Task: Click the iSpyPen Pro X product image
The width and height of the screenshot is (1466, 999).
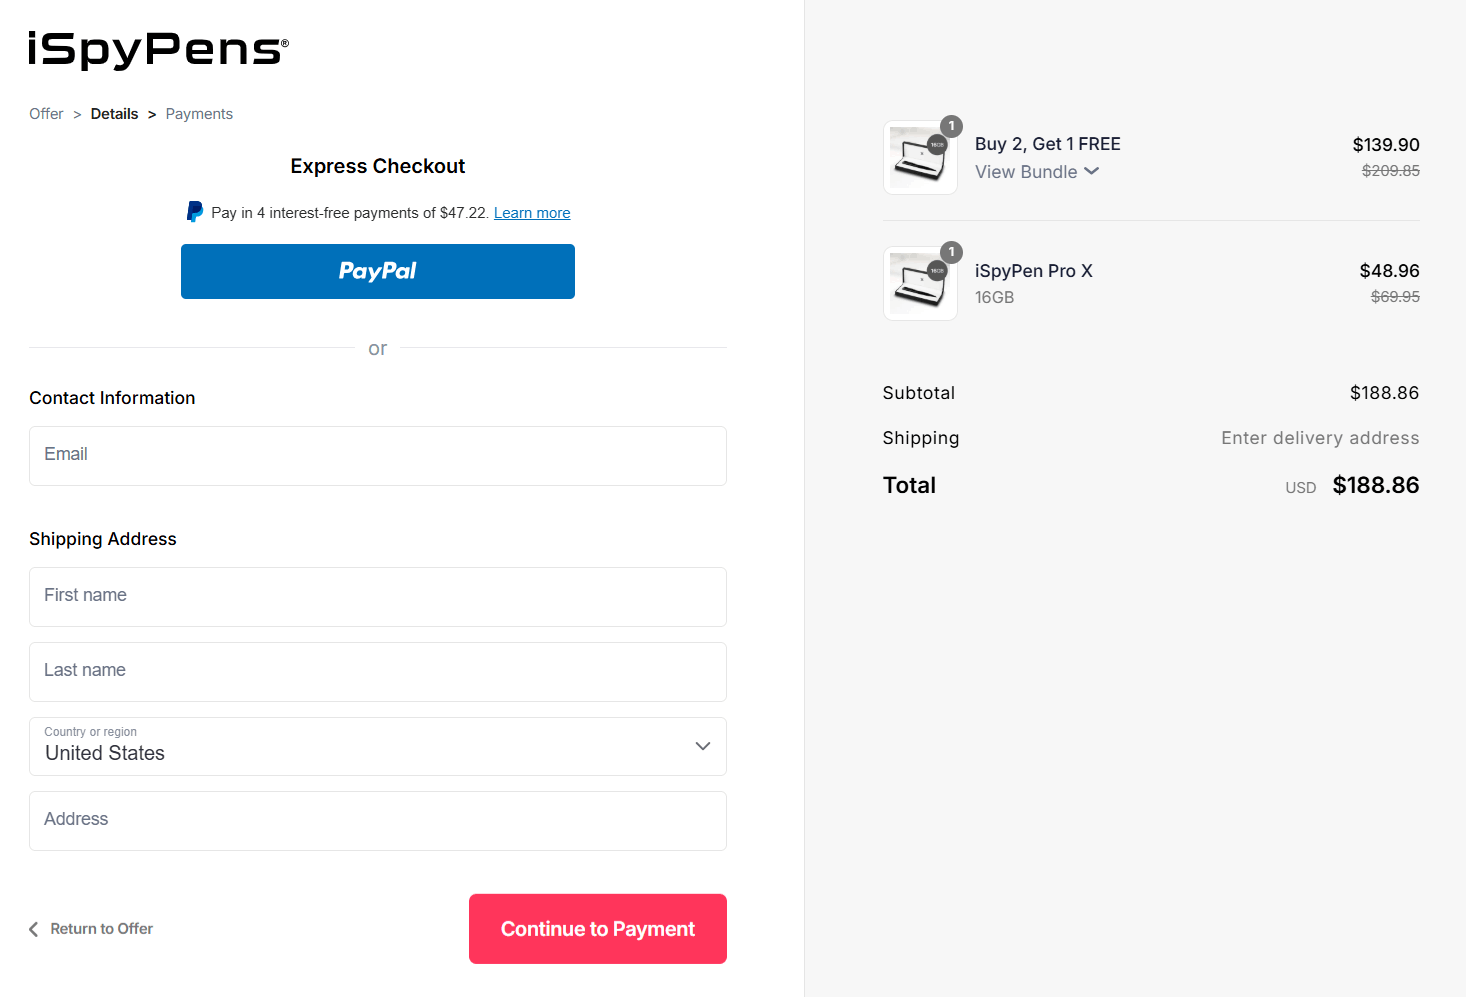Action: (919, 283)
